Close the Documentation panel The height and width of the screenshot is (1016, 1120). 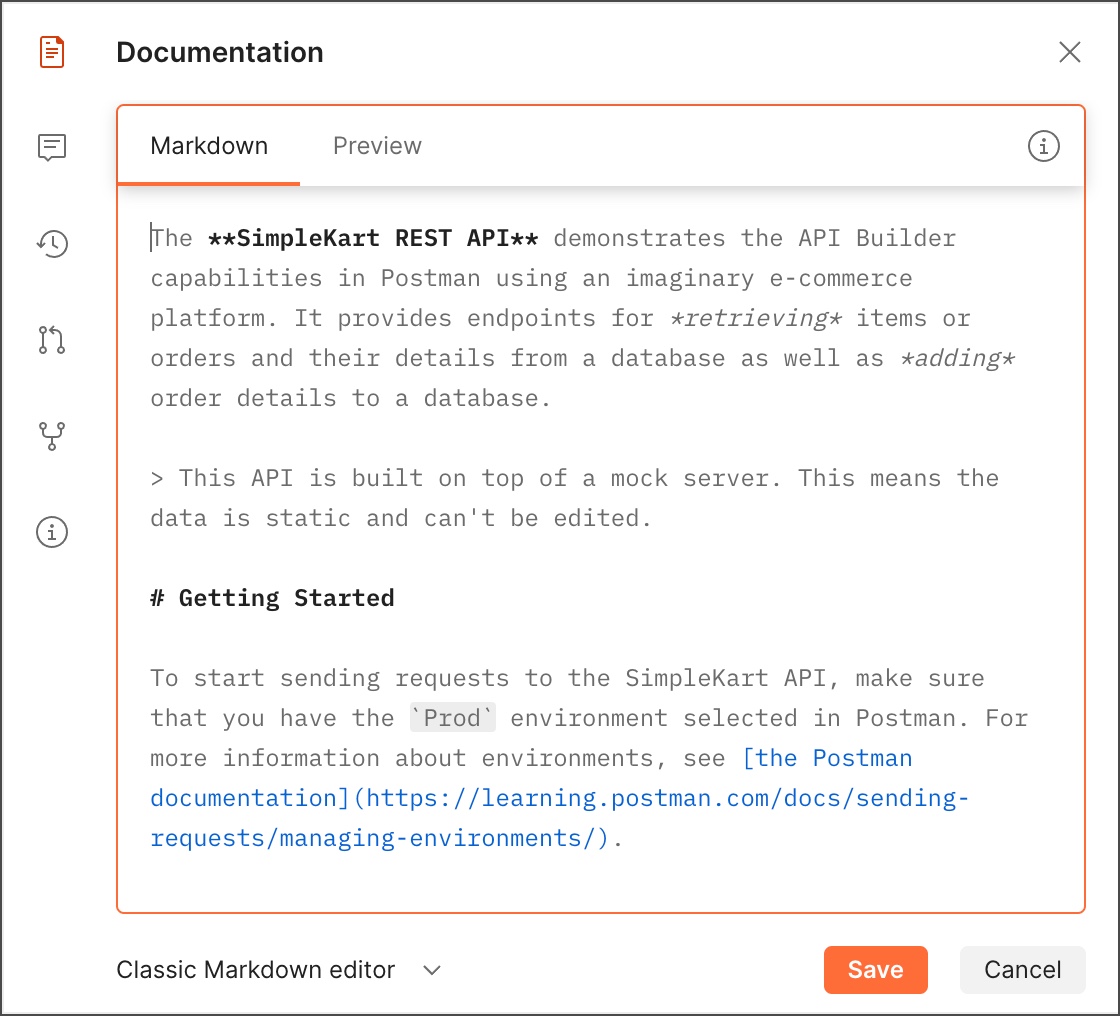[1069, 53]
